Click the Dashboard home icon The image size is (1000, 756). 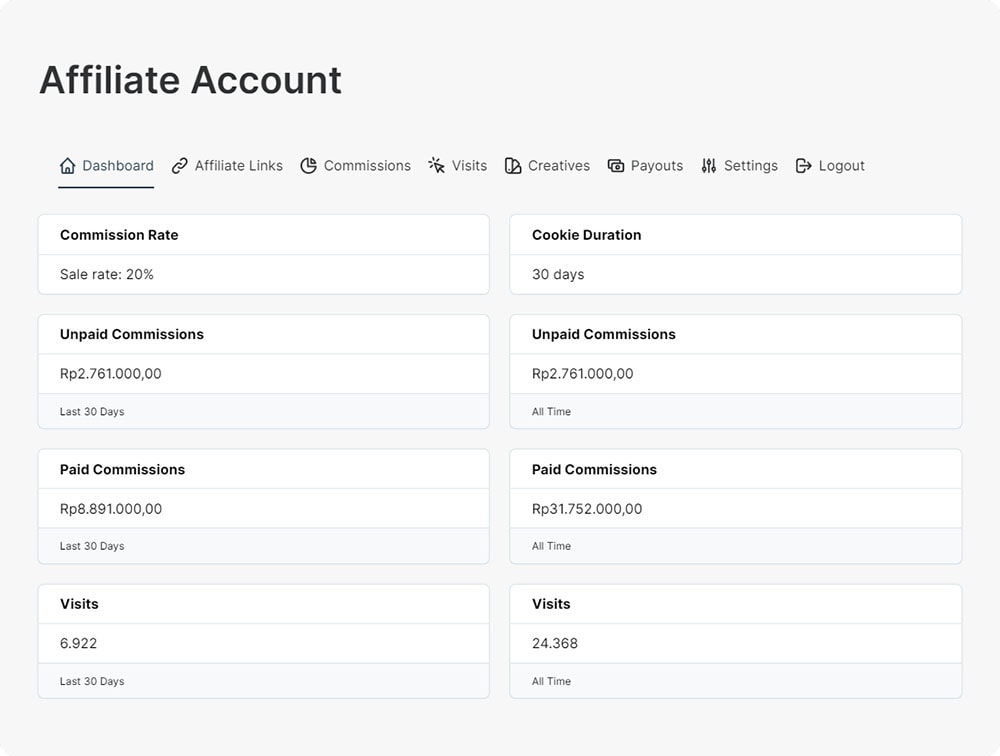[68, 166]
